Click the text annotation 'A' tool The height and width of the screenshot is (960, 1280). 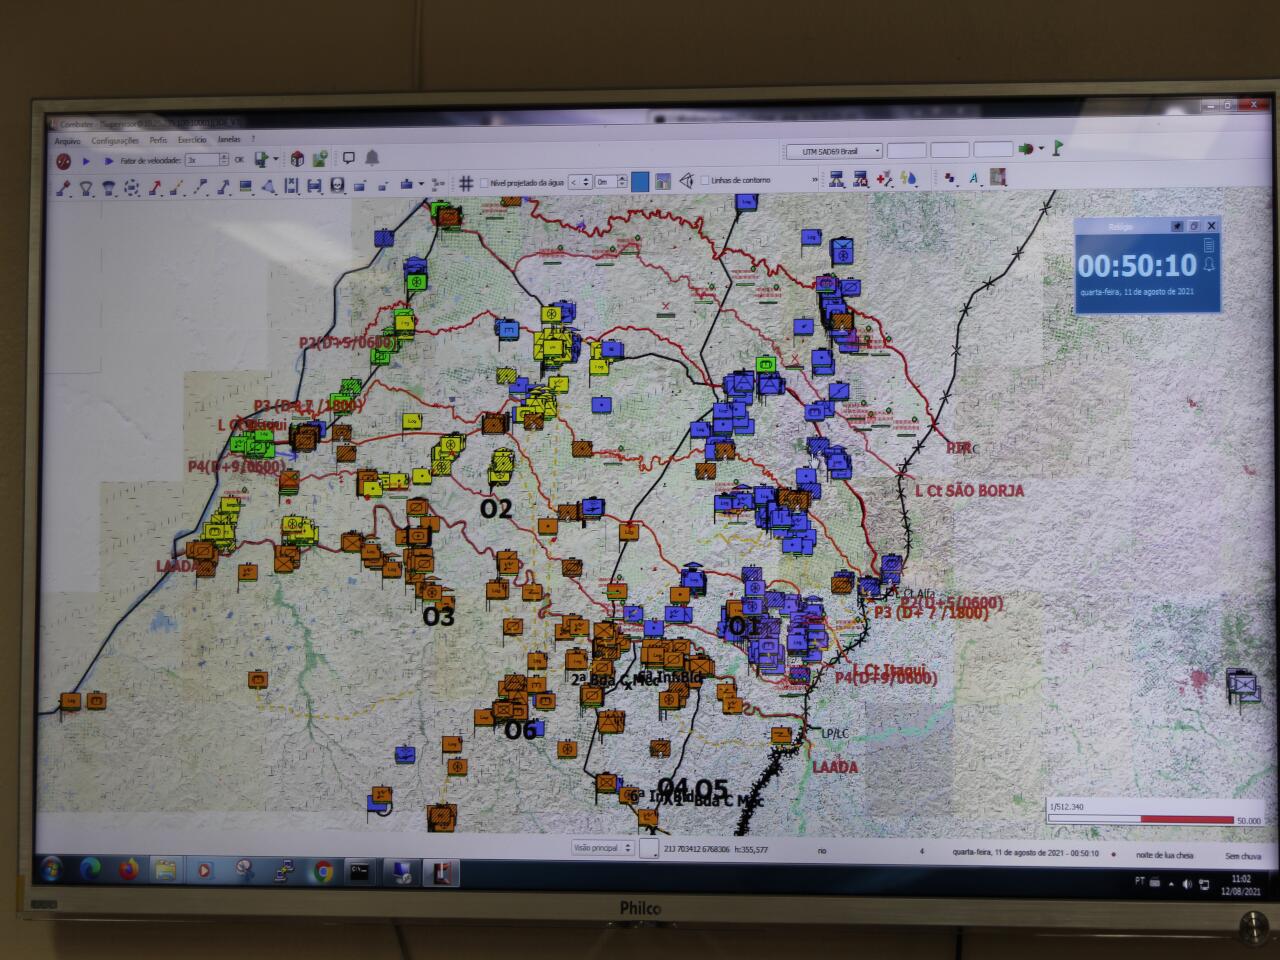click(x=973, y=178)
